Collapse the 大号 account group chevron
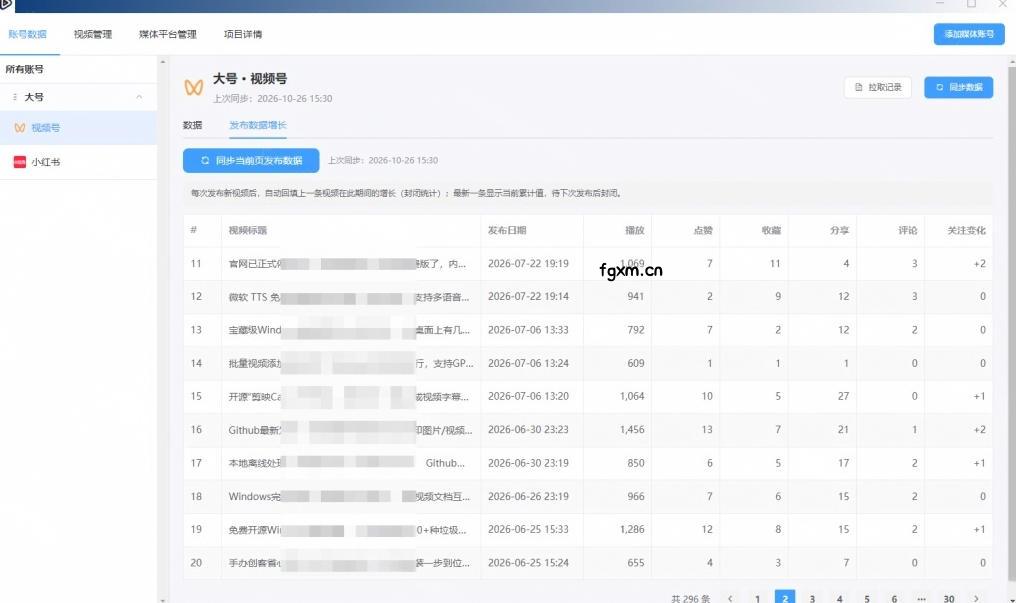 coord(139,97)
